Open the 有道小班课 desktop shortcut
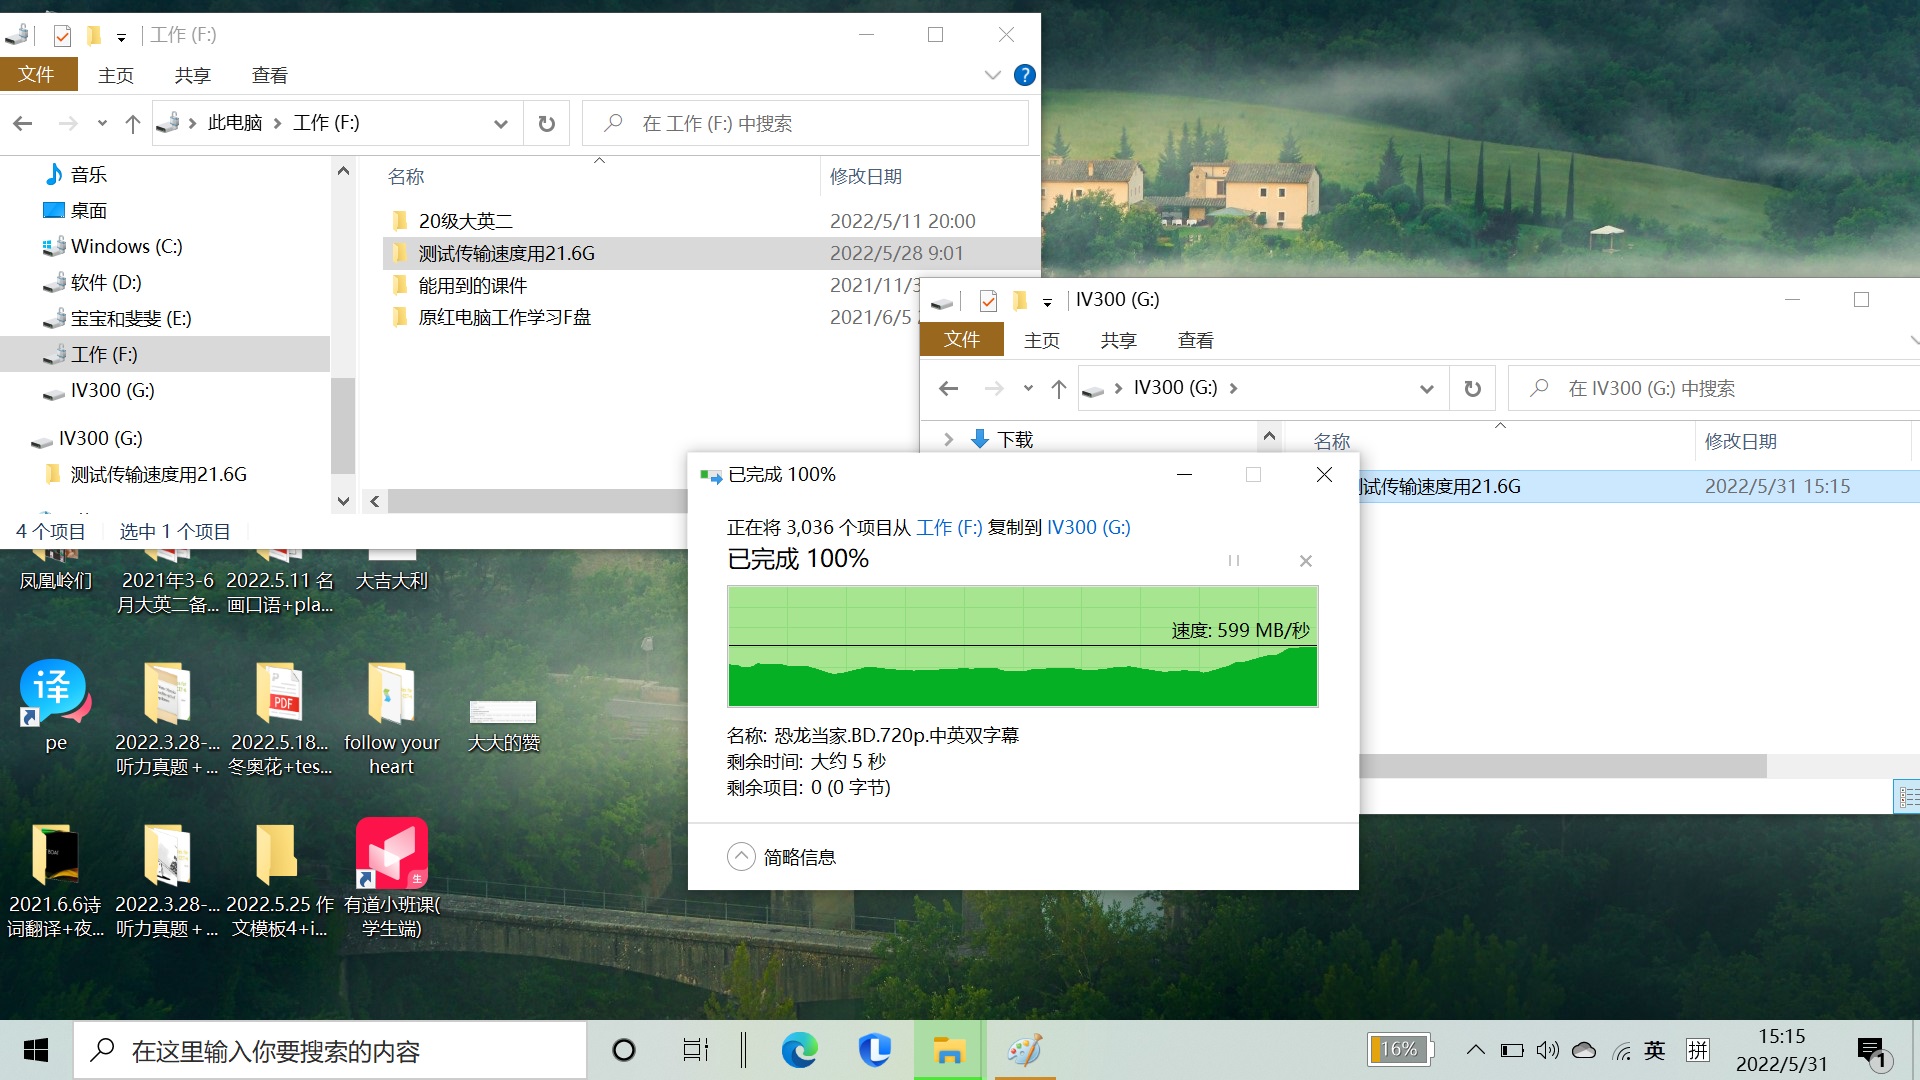The height and width of the screenshot is (1080, 1920). click(x=392, y=879)
